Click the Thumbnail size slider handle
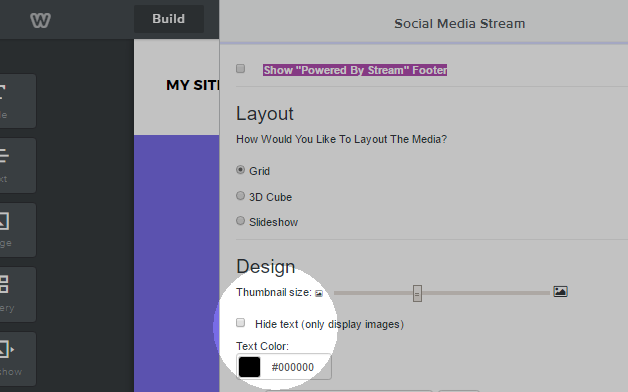 tap(417, 293)
